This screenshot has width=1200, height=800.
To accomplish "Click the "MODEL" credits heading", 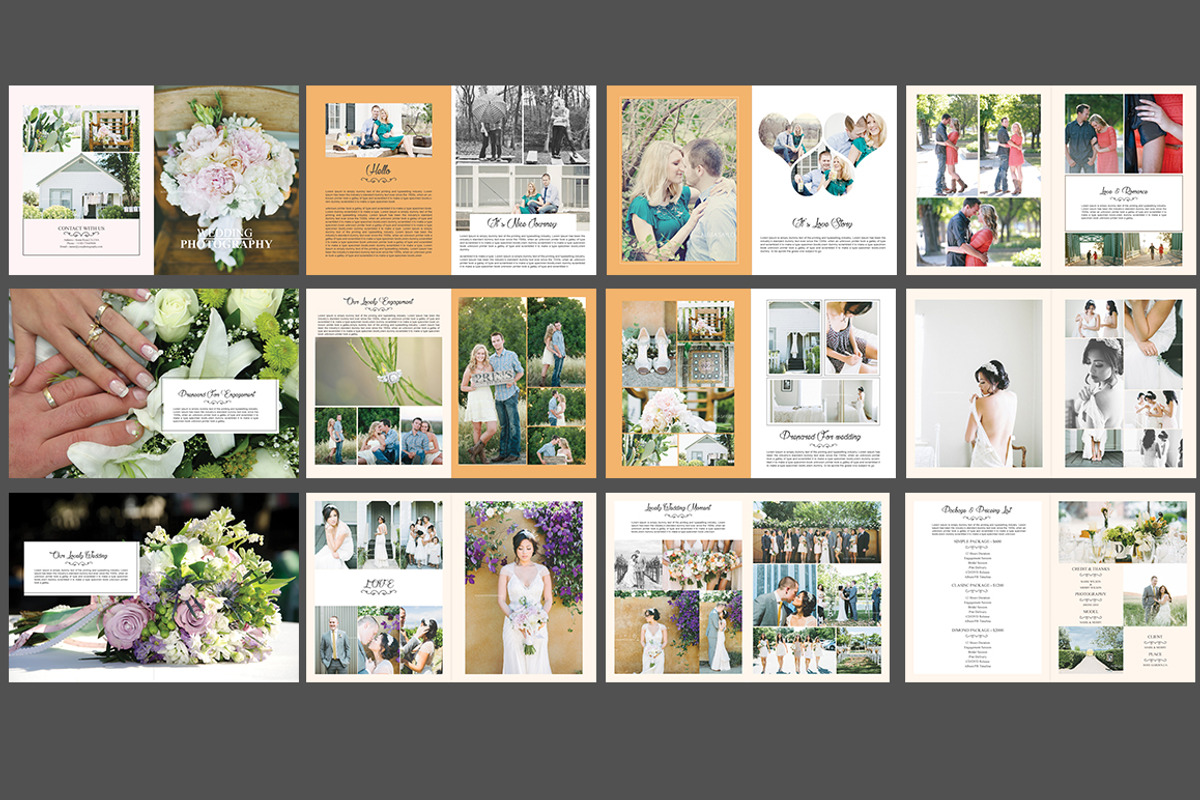I will pos(1091,612).
